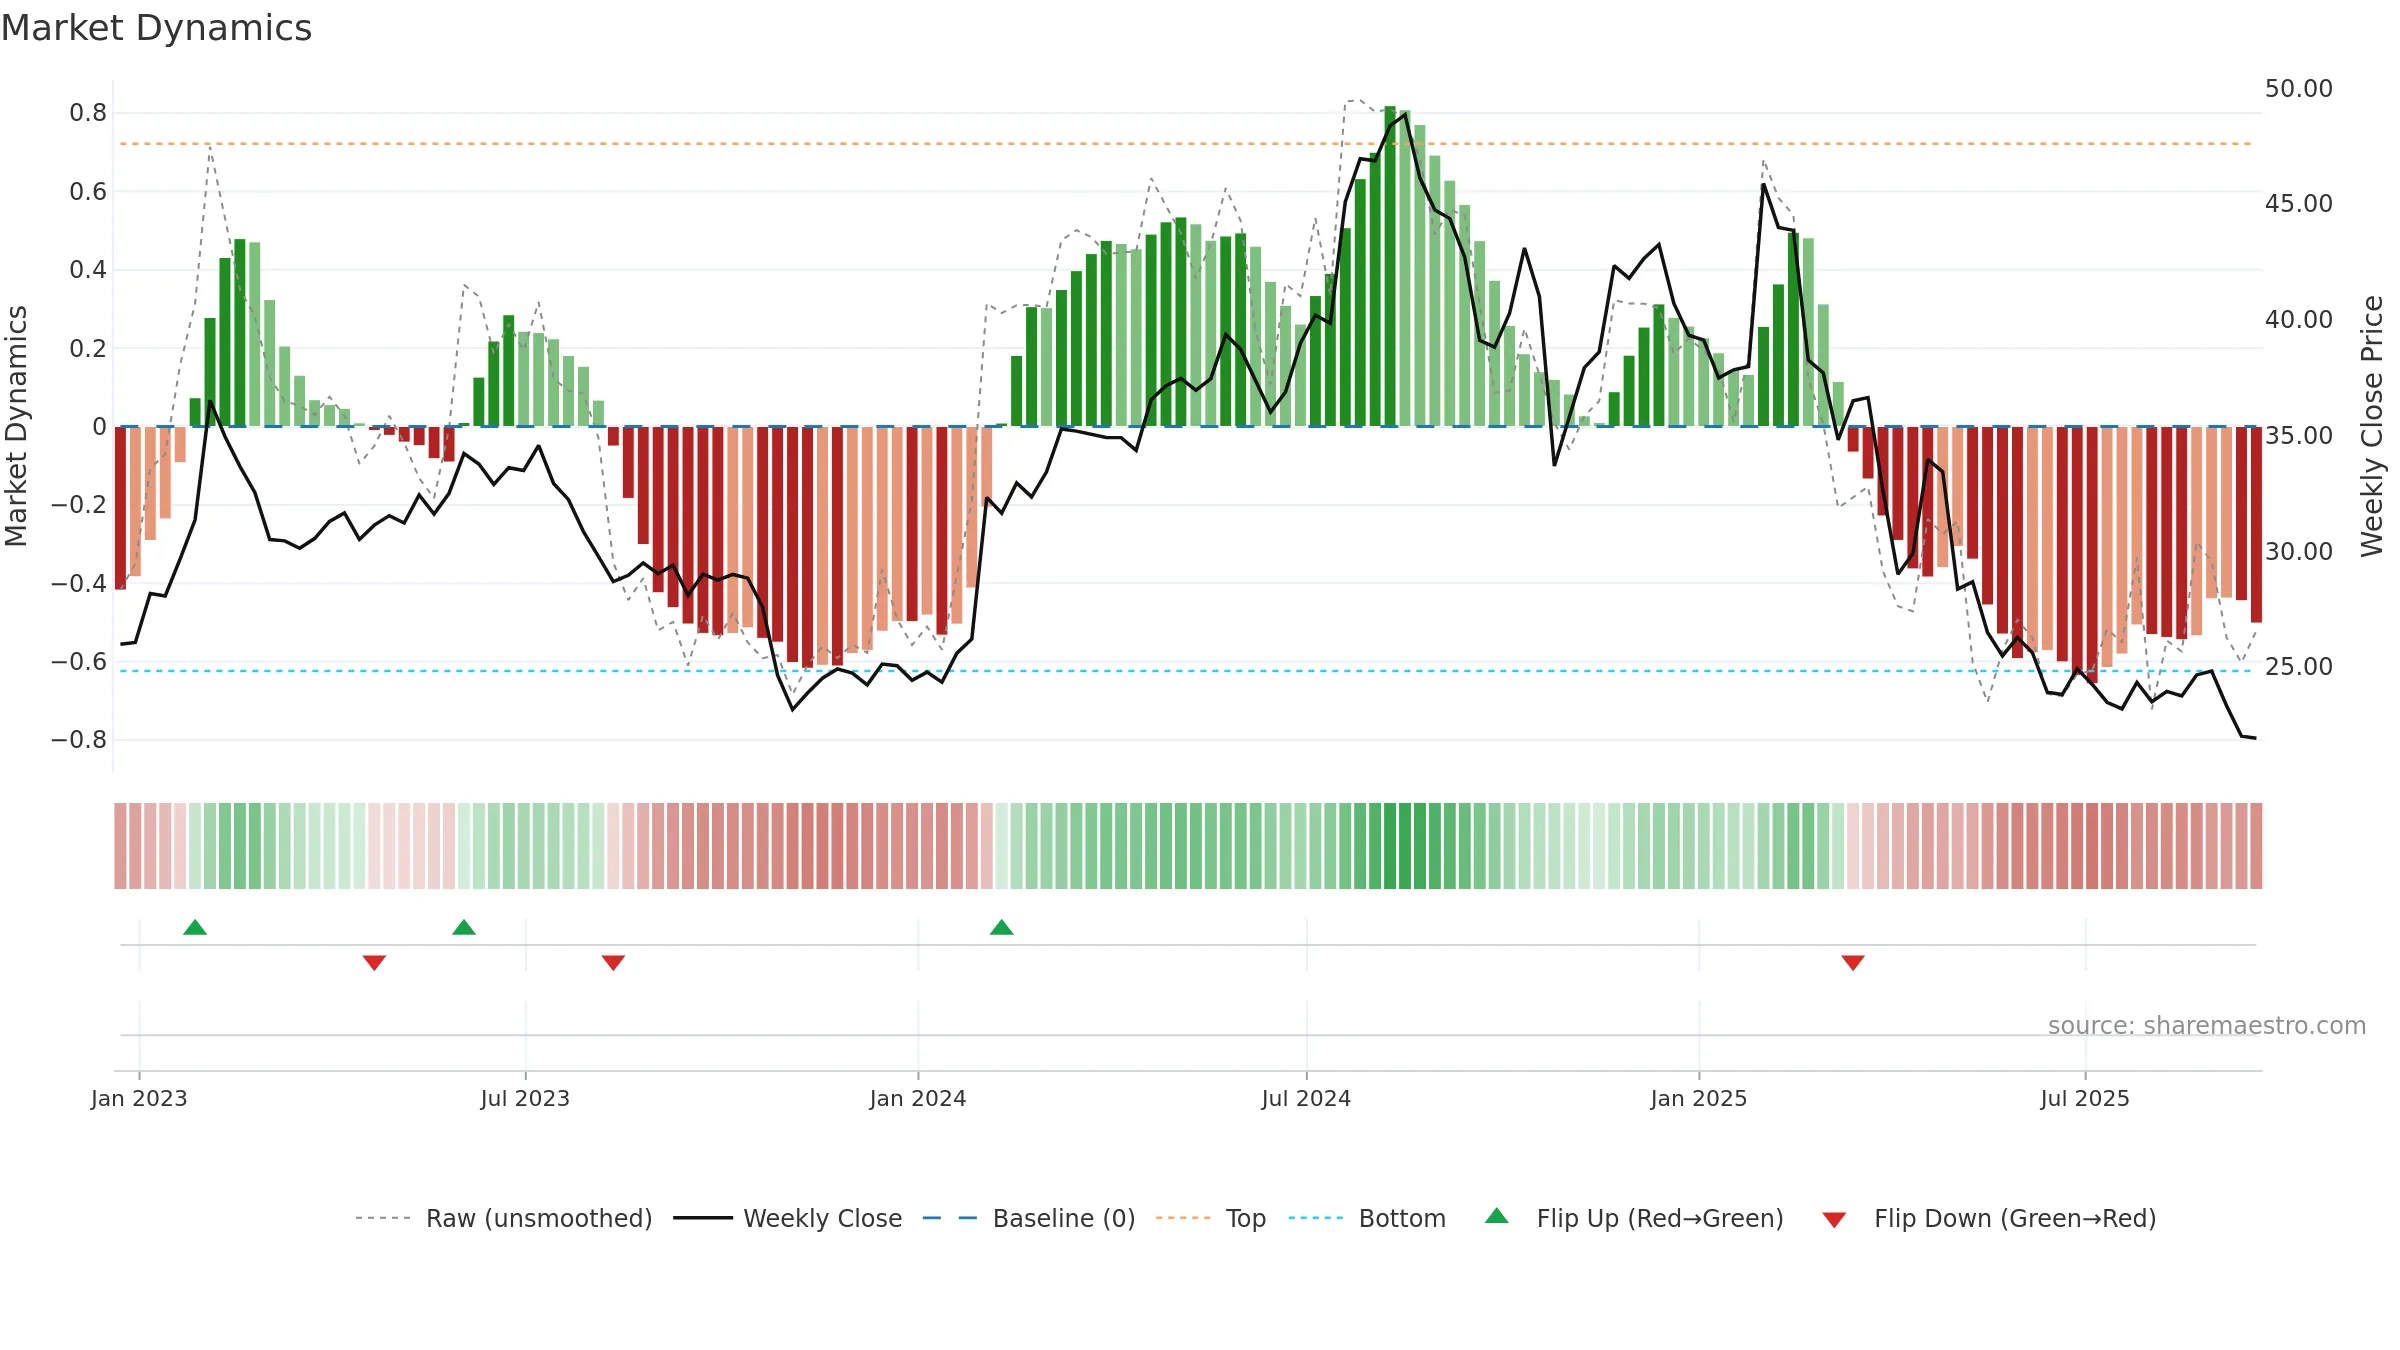
Task: Click the 45.00 price-axis label
Action: coord(2299,204)
